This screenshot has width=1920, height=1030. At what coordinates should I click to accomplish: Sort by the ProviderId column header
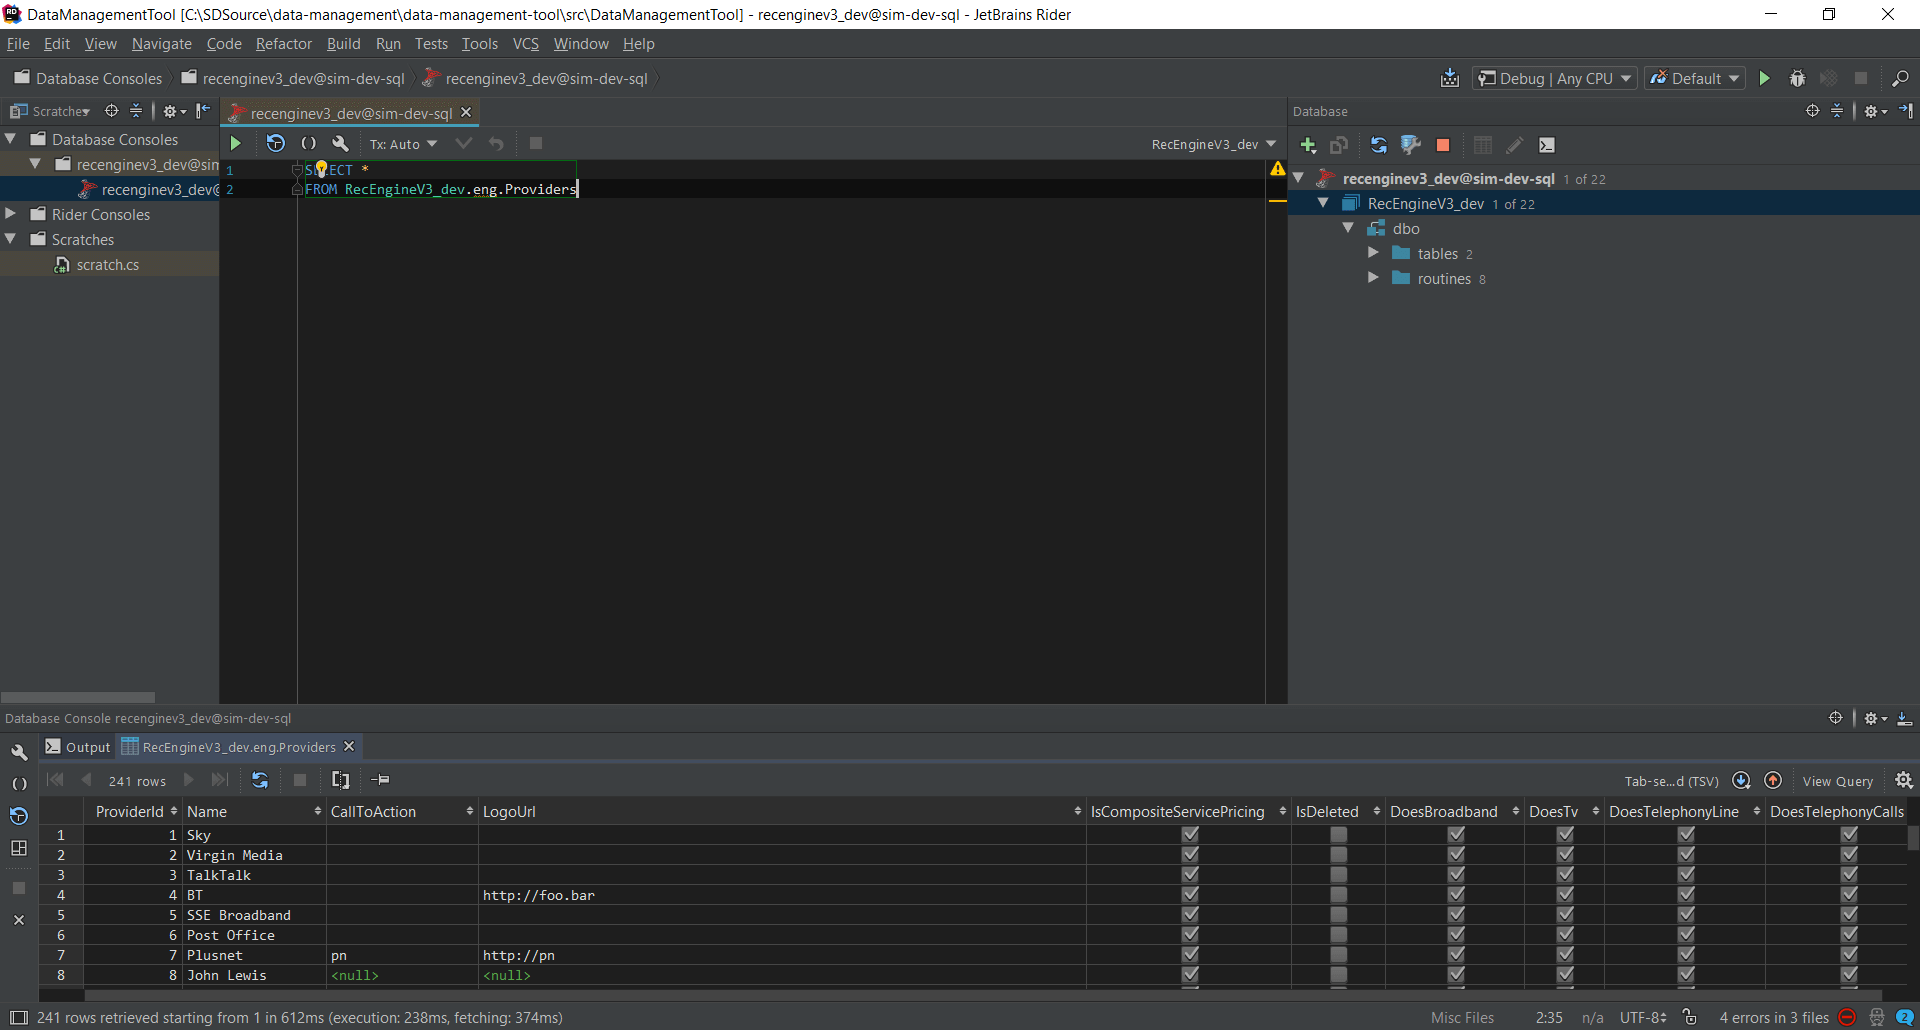click(136, 811)
